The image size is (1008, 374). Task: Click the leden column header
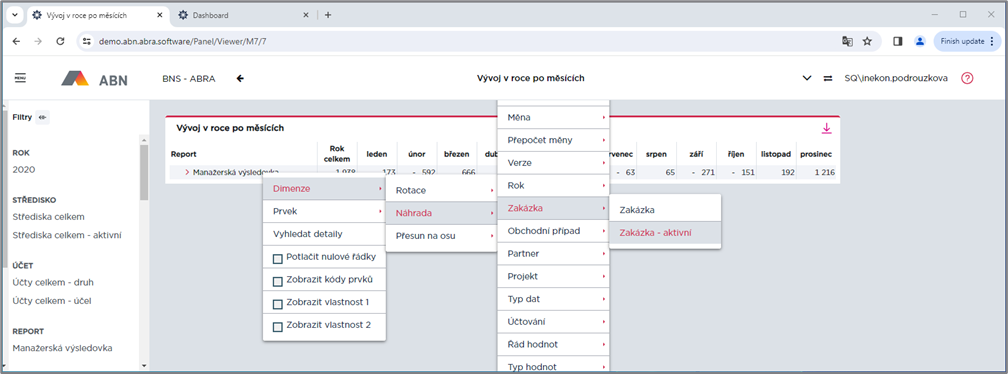pos(377,154)
